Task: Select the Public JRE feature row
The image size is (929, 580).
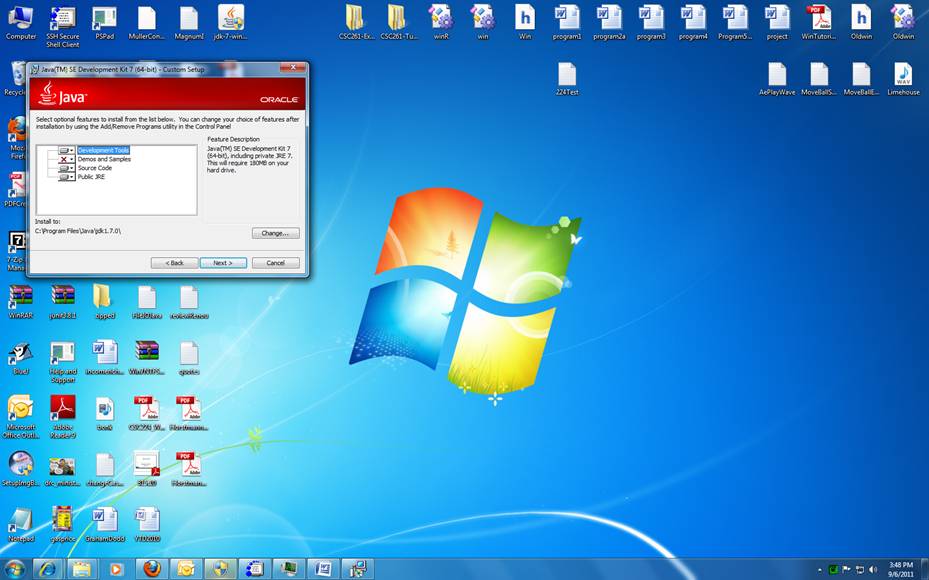Action: pyautogui.click(x=91, y=177)
